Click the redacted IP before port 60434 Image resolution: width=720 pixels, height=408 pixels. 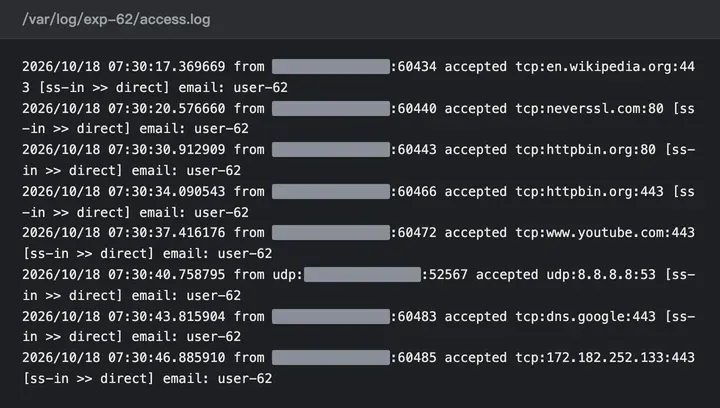[x=331, y=67]
